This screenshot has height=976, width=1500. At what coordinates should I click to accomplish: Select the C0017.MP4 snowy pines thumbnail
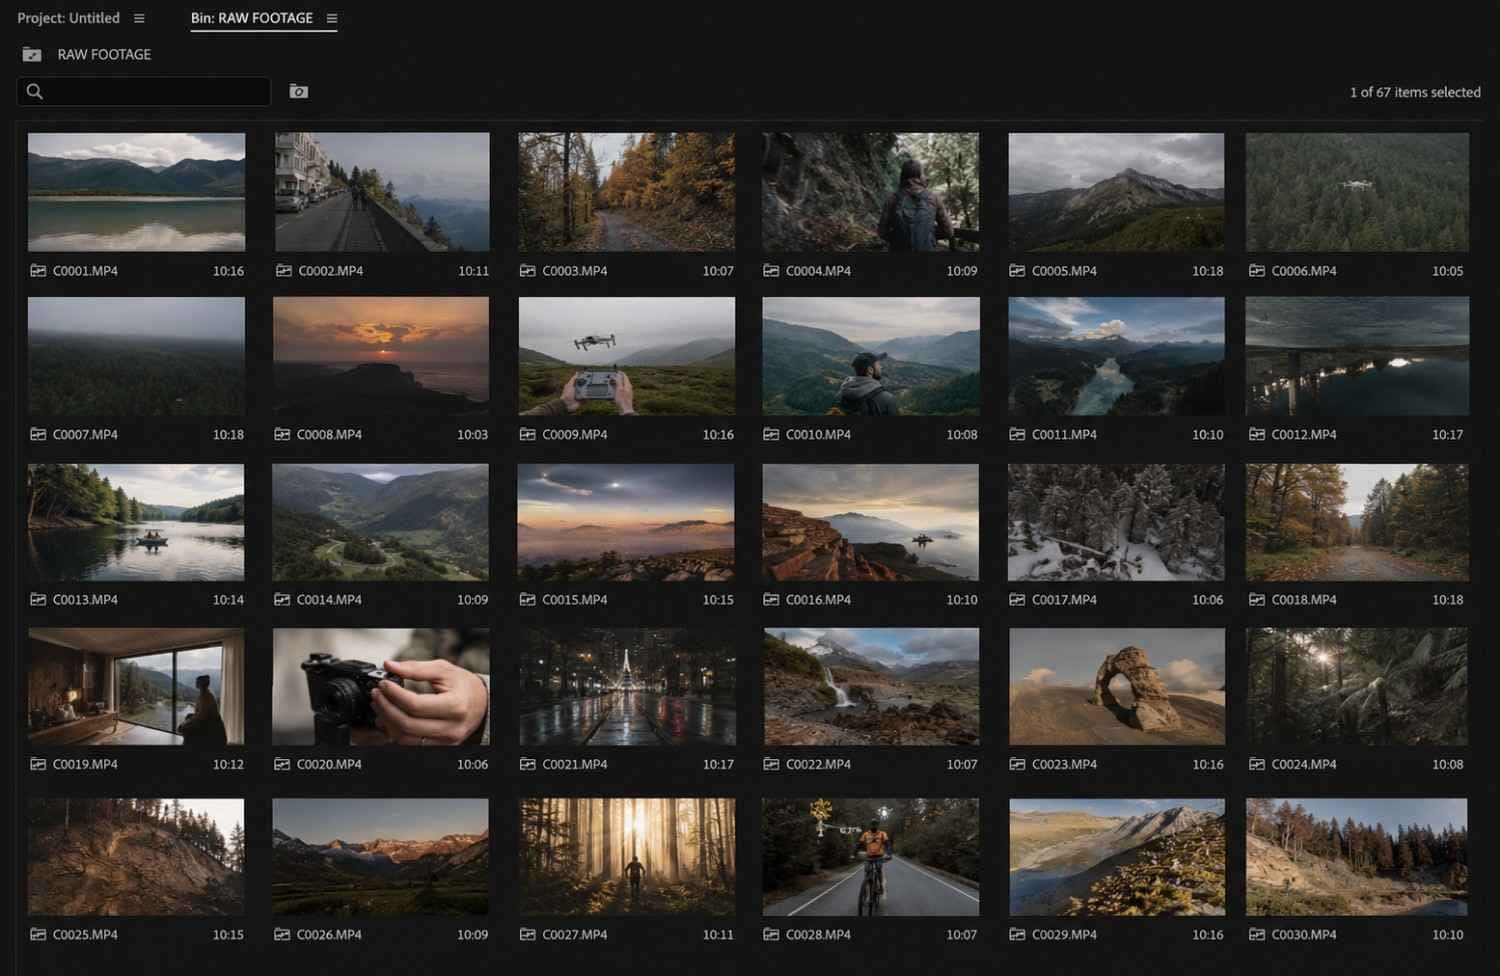click(1117, 522)
